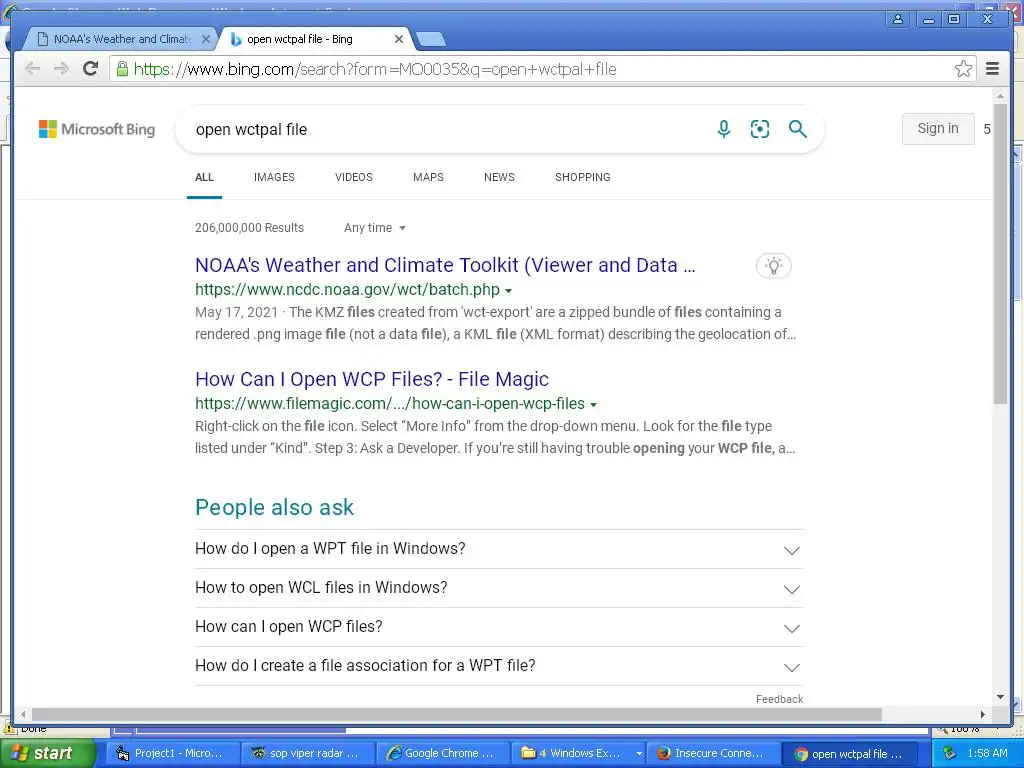Screen dimensions: 1024x768
Task: Open the Windows start menu
Action: point(47,754)
